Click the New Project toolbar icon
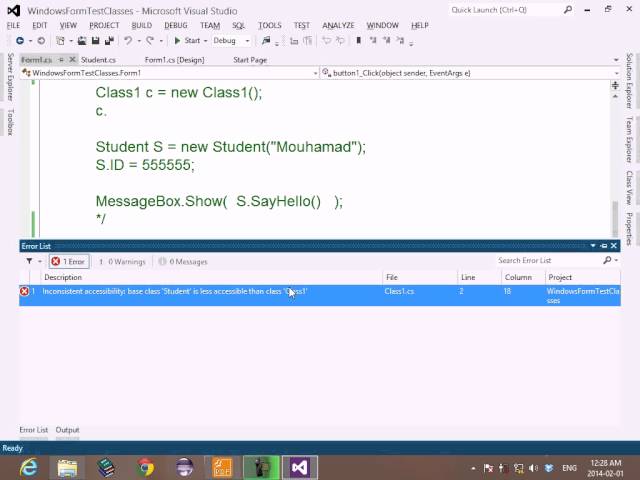Viewport: 640px width, 480px height. [60, 40]
